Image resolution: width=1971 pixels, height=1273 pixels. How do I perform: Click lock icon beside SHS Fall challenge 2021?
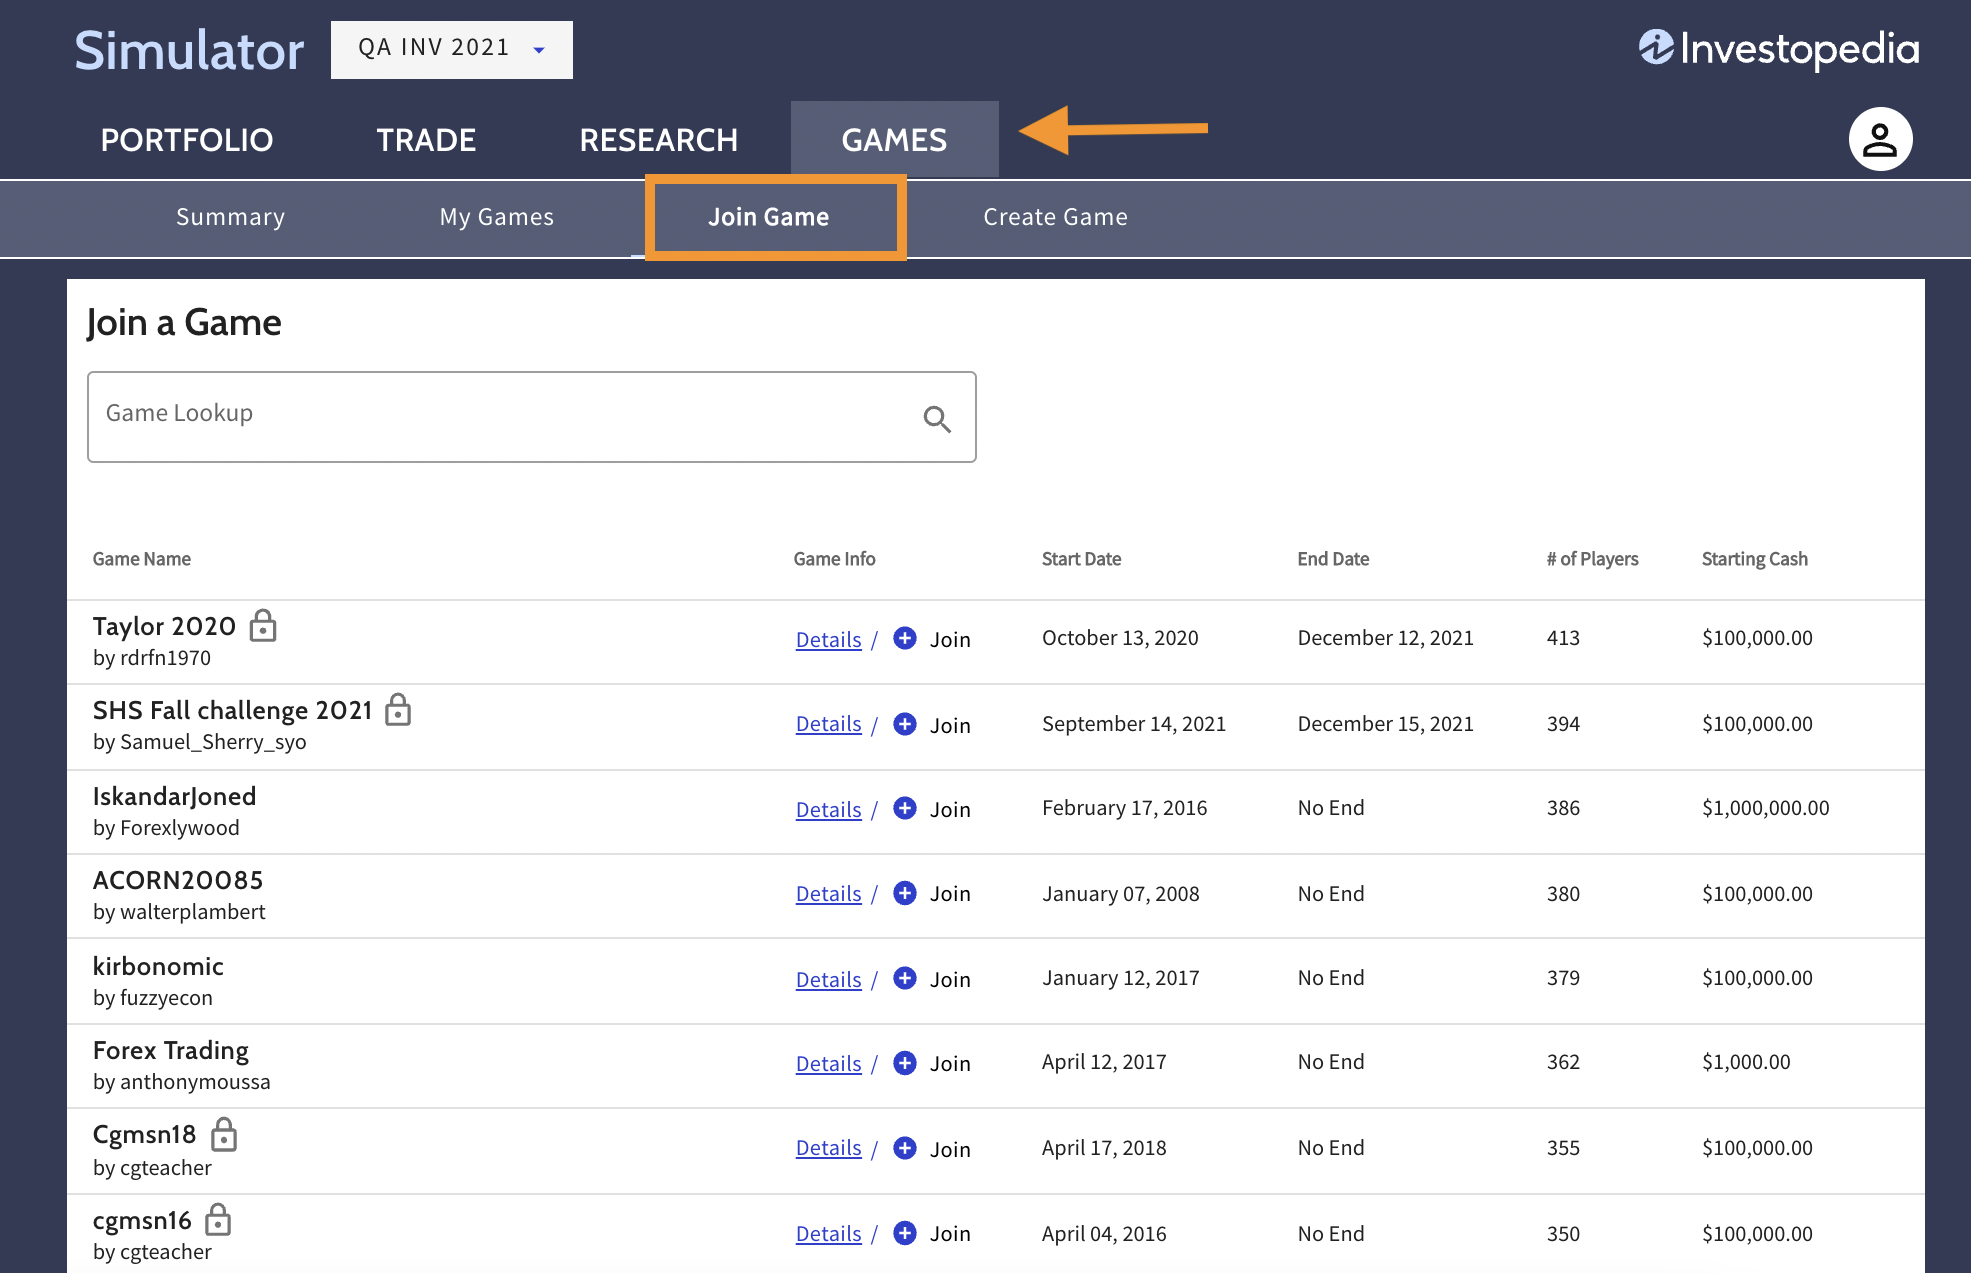click(x=398, y=710)
